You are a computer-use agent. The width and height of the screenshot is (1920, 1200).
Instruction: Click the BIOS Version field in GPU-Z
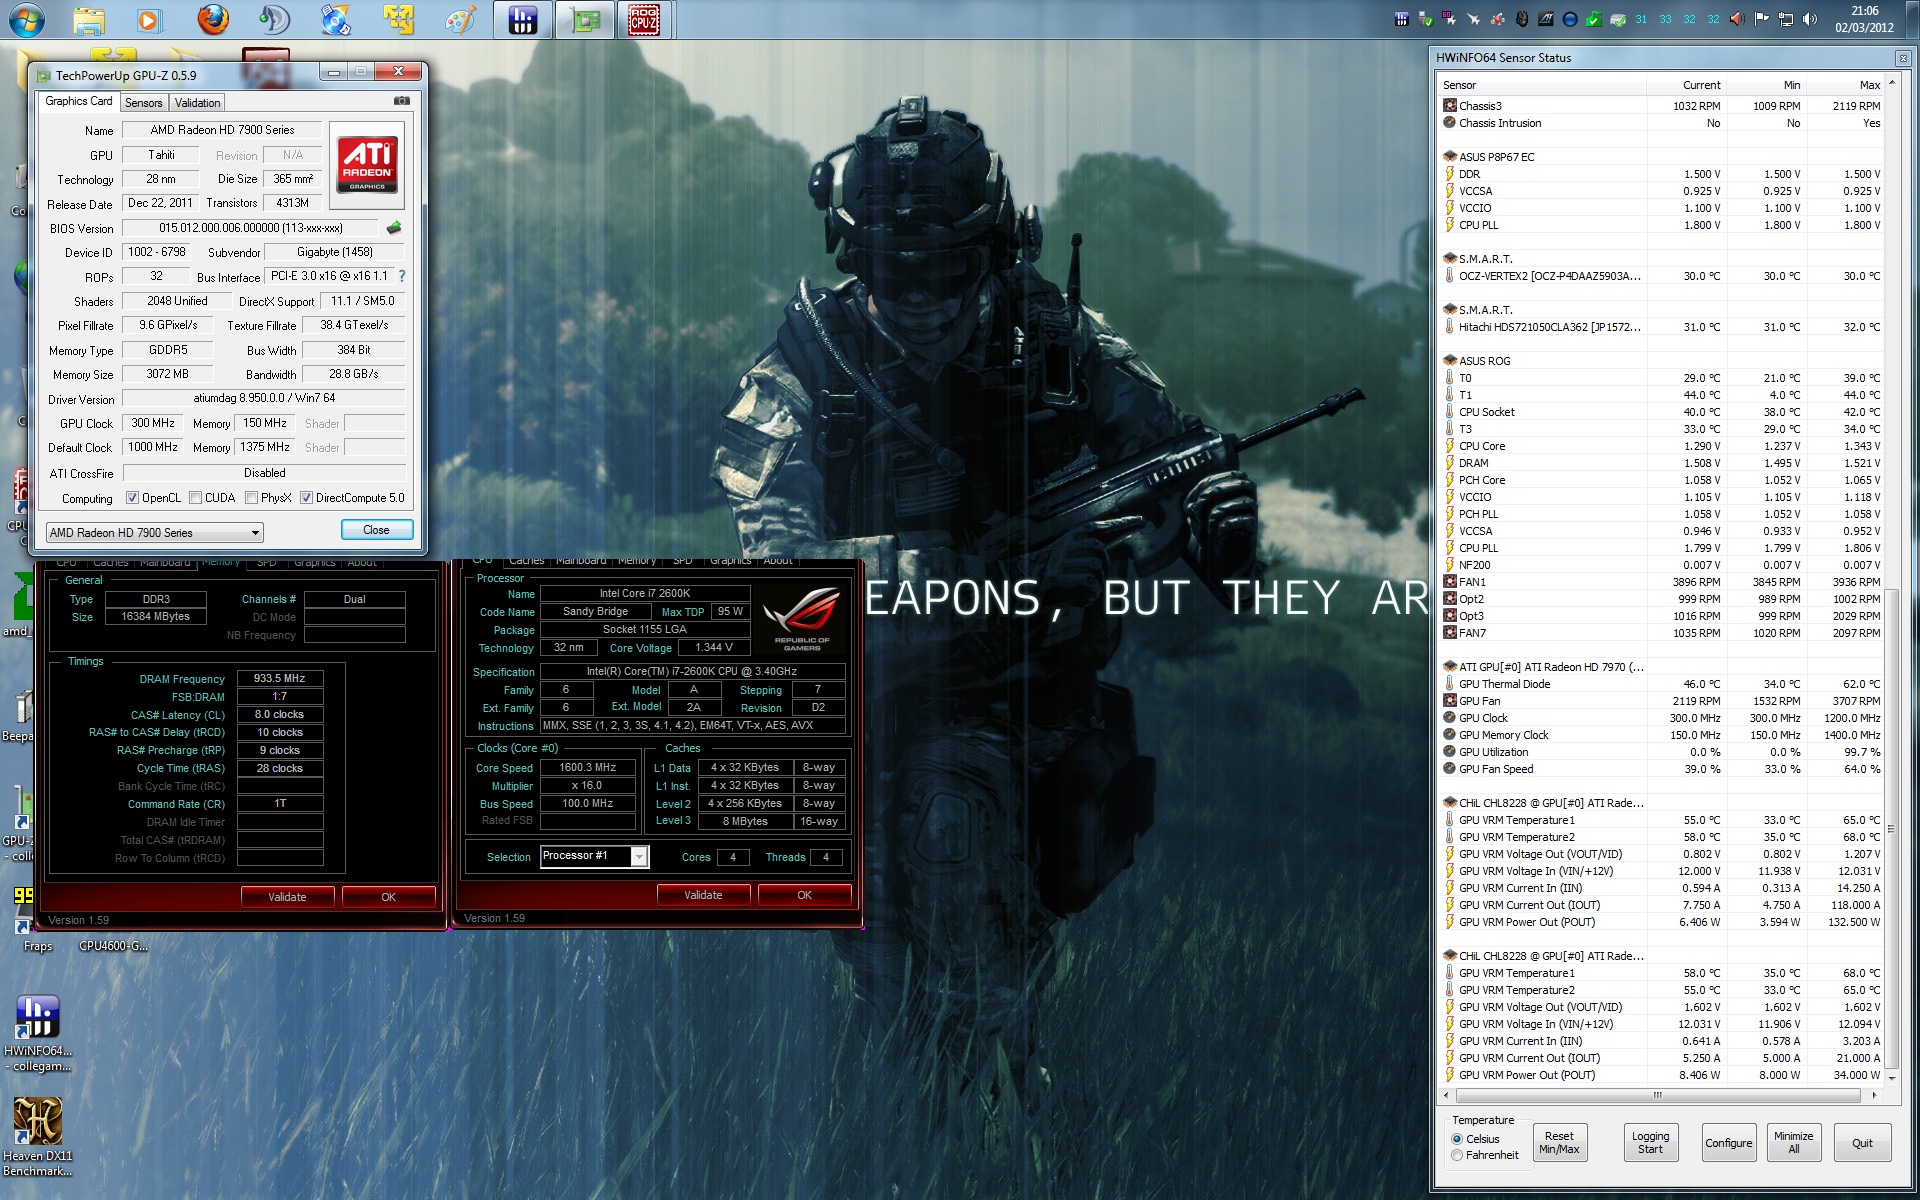pyautogui.click(x=251, y=228)
